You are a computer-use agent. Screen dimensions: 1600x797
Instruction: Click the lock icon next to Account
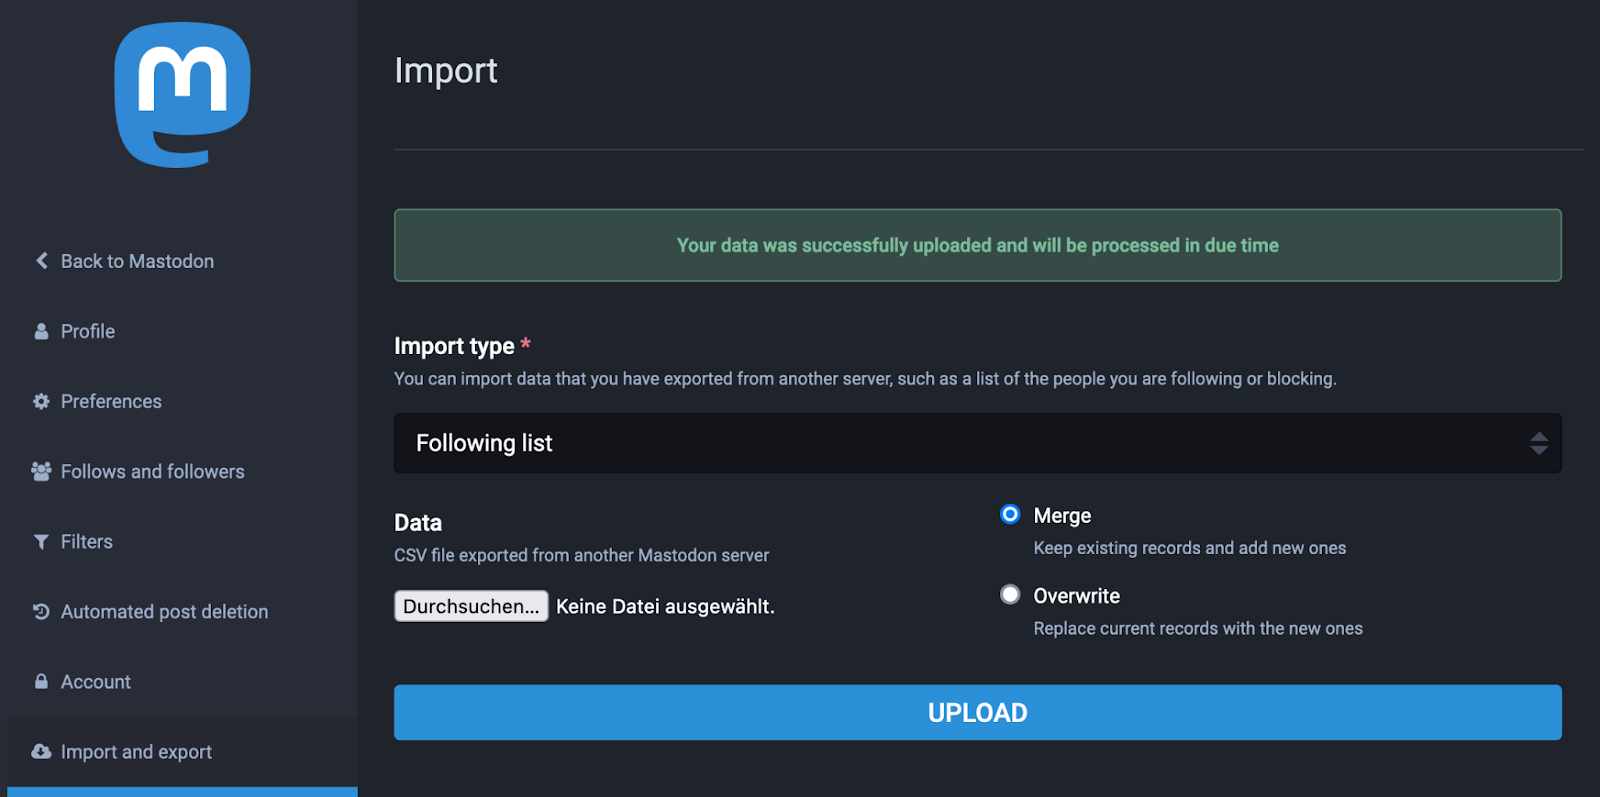click(41, 681)
